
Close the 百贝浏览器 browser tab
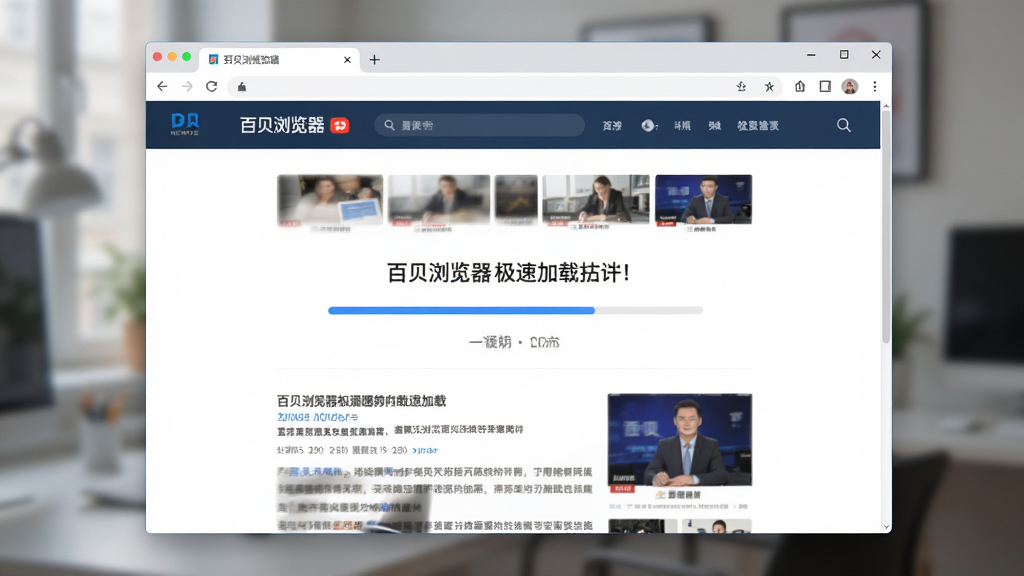point(347,59)
